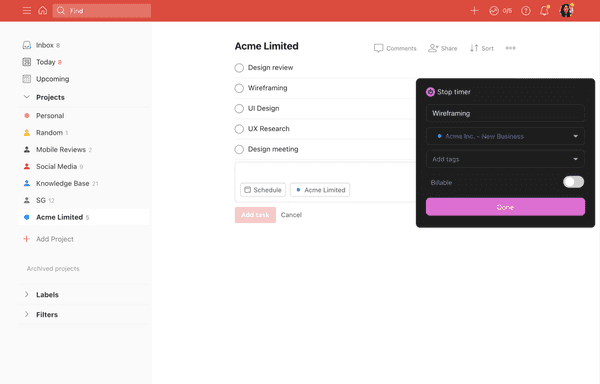
Task: Open the user avatar menu
Action: pos(567,10)
